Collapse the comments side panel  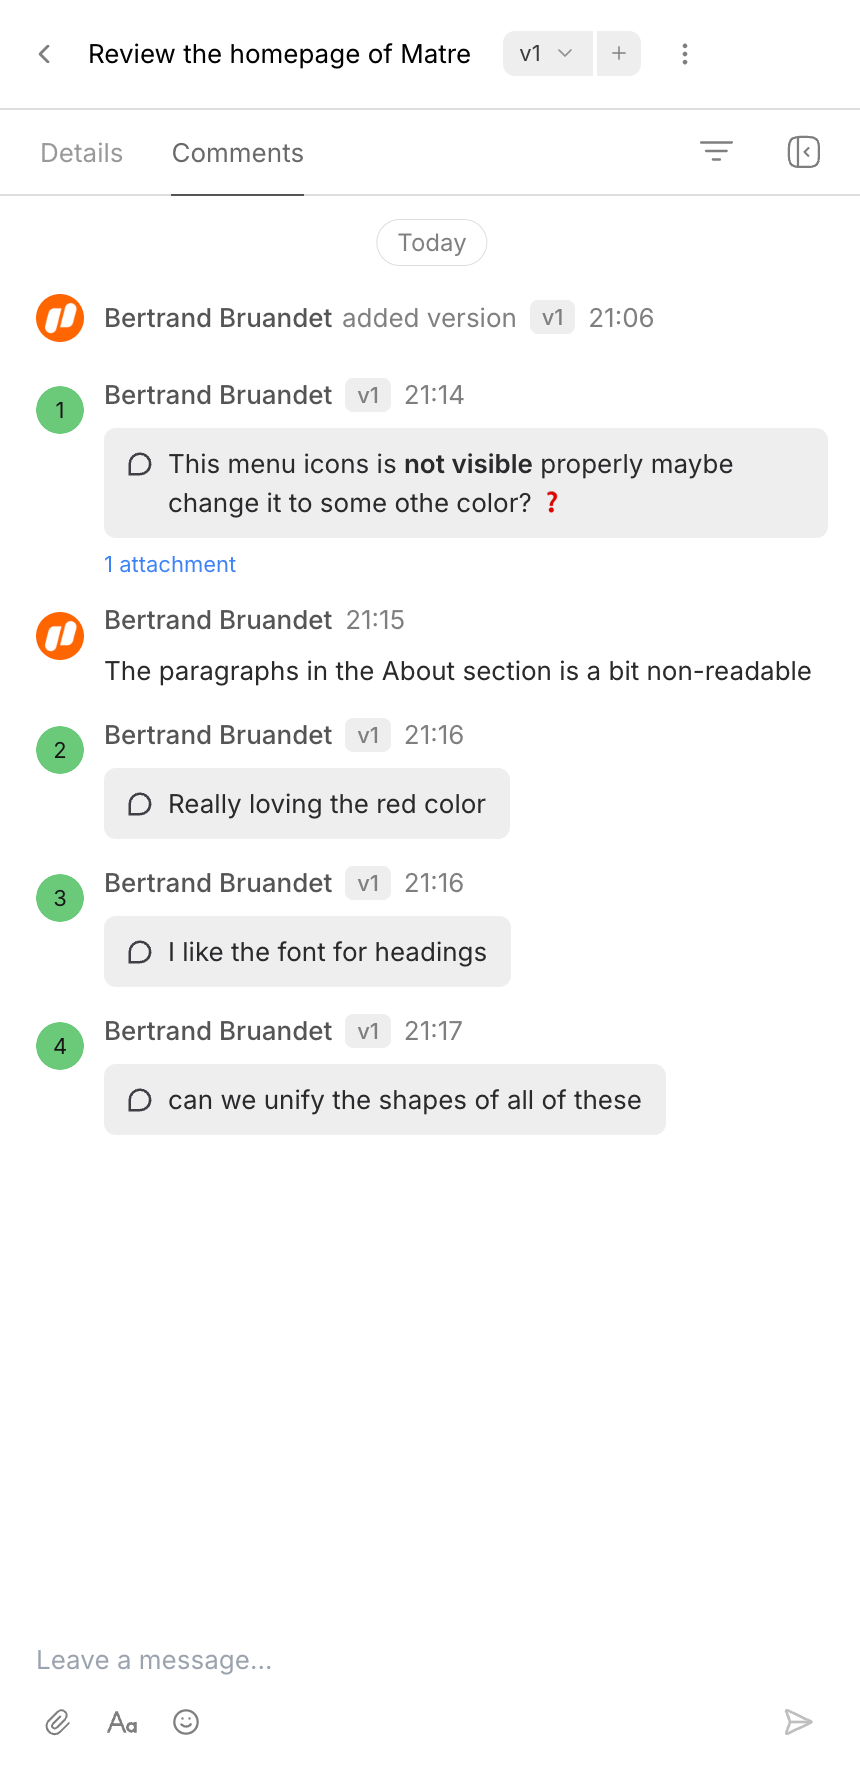point(803,151)
